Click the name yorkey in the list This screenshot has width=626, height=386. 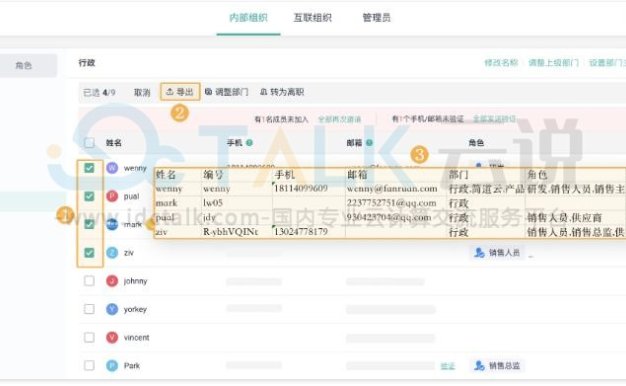(x=135, y=309)
